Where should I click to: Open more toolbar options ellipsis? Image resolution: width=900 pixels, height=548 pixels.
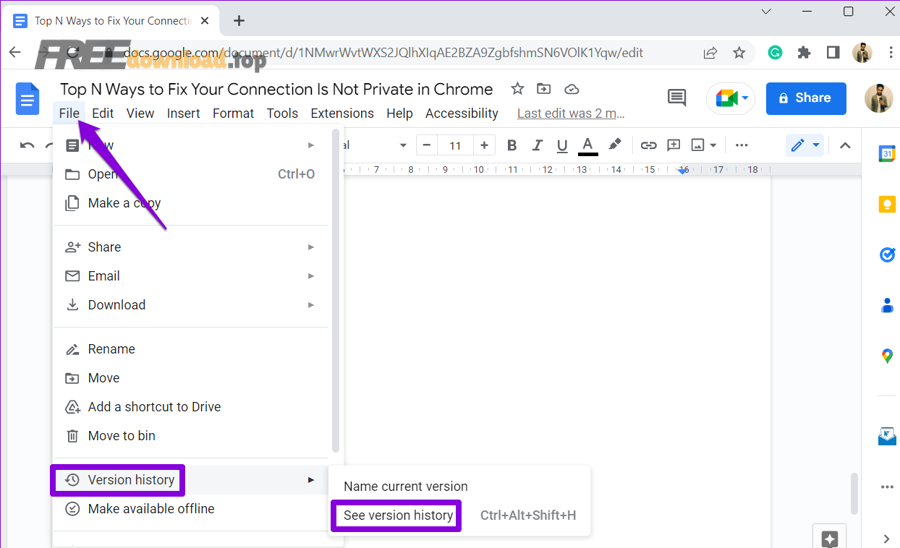point(742,145)
